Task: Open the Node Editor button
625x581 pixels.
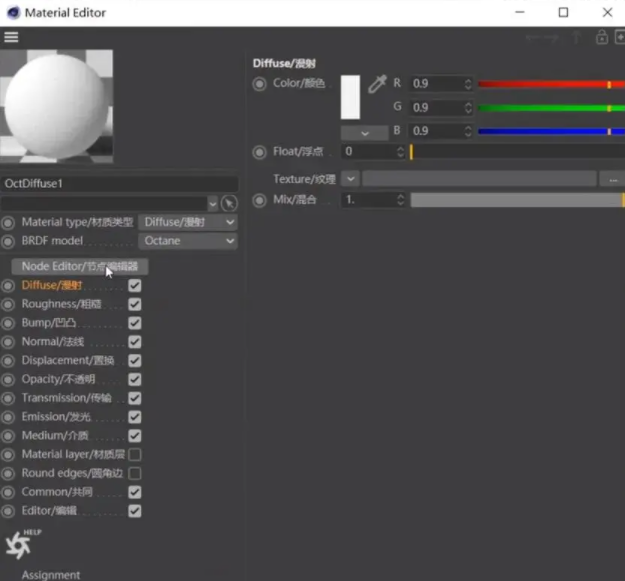Action: [x=80, y=266]
